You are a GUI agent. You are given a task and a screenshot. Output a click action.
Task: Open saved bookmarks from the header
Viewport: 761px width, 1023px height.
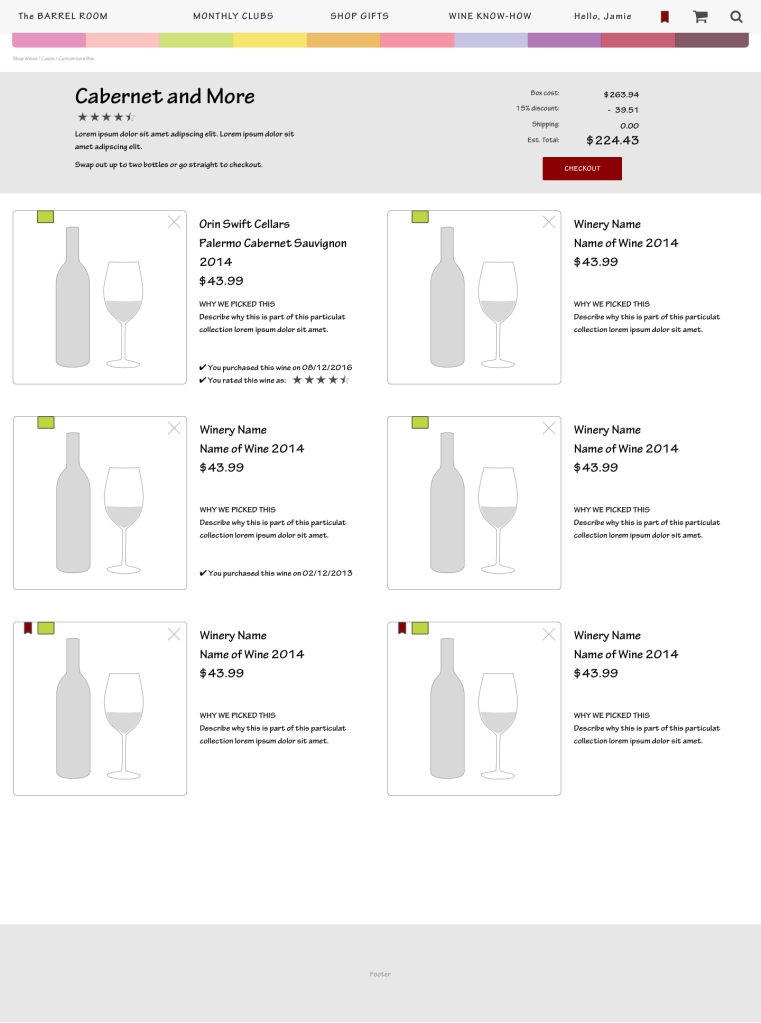(664, 17)
